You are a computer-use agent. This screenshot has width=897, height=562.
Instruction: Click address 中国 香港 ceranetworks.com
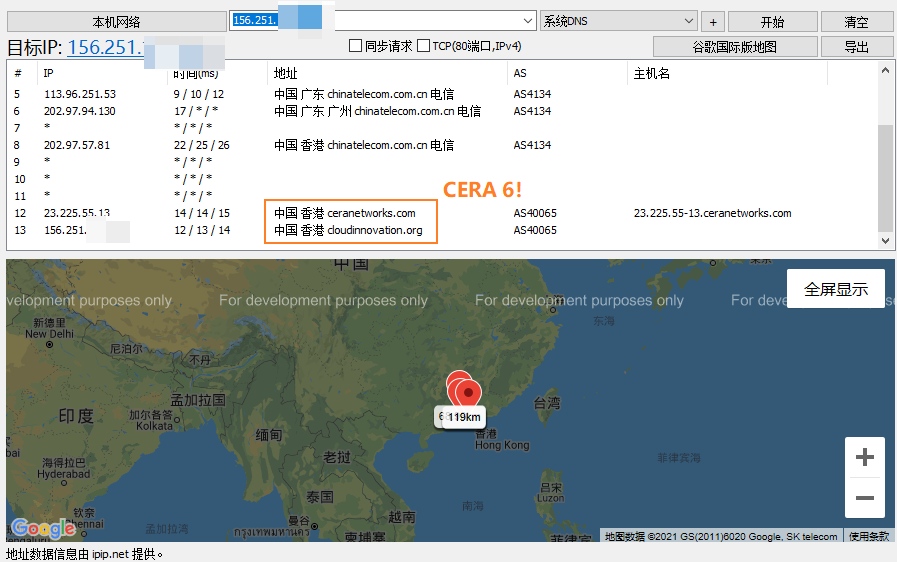344,213
